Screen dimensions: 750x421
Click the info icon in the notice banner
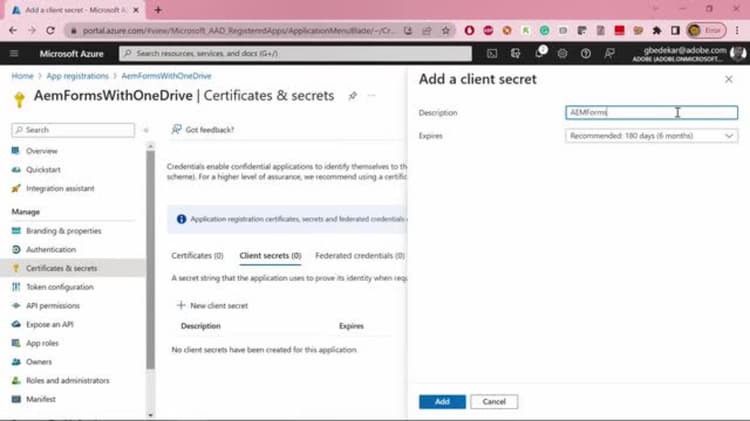pyautogui.click(x=181, y=219)
